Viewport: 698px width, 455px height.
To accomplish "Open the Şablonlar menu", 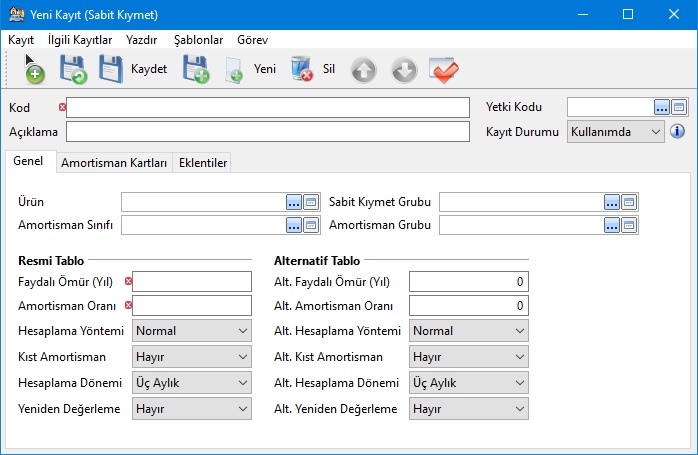I will click(x=198, y=40).
